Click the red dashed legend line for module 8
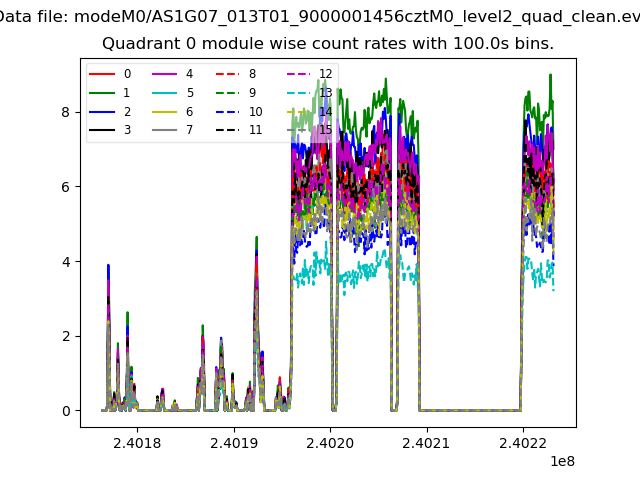This screenshot has width=640, height=480. [228, 74]
